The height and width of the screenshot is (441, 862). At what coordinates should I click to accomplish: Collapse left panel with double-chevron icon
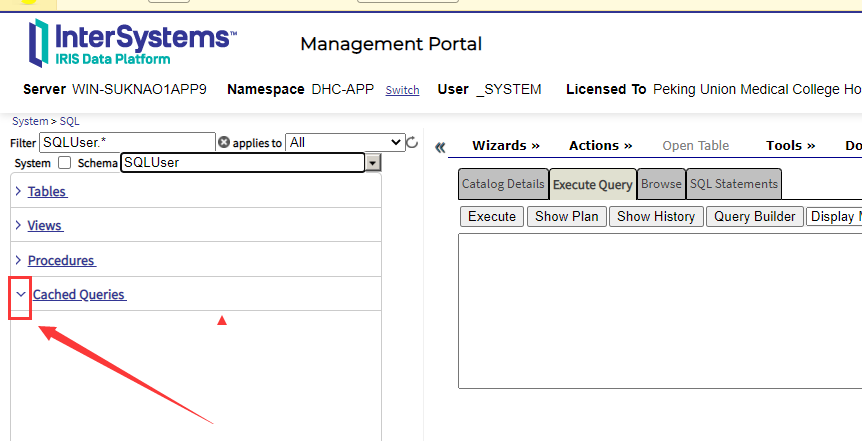coord(440,146)
